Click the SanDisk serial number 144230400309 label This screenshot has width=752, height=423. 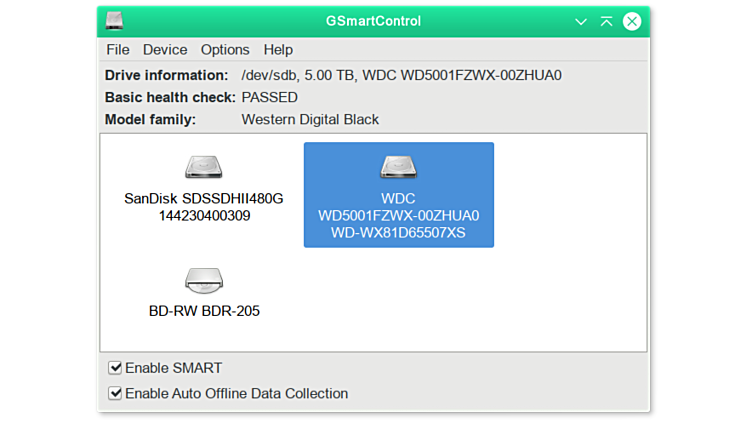pos(204,215)
